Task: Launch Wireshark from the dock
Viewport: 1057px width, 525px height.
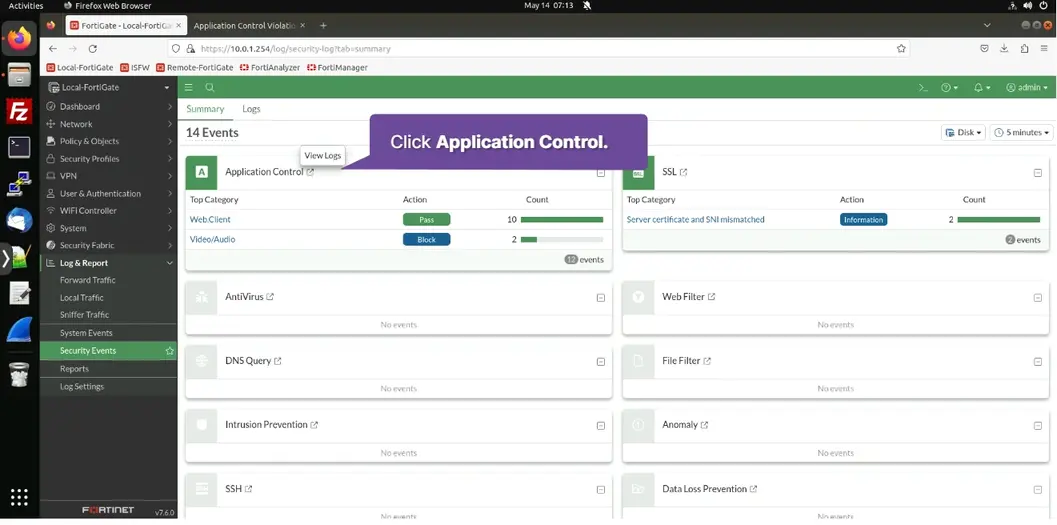Action: [20, 330]
